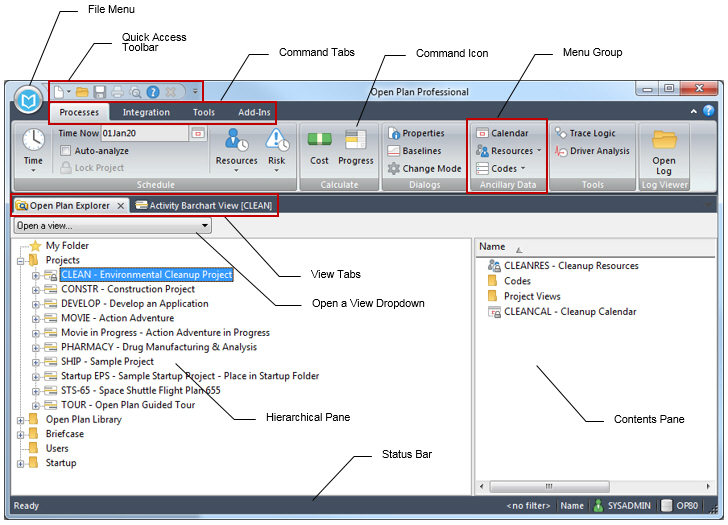Screen dimensions: 728x525
Task: Enable the Auto-analyze checkbox
Action: 66,151
